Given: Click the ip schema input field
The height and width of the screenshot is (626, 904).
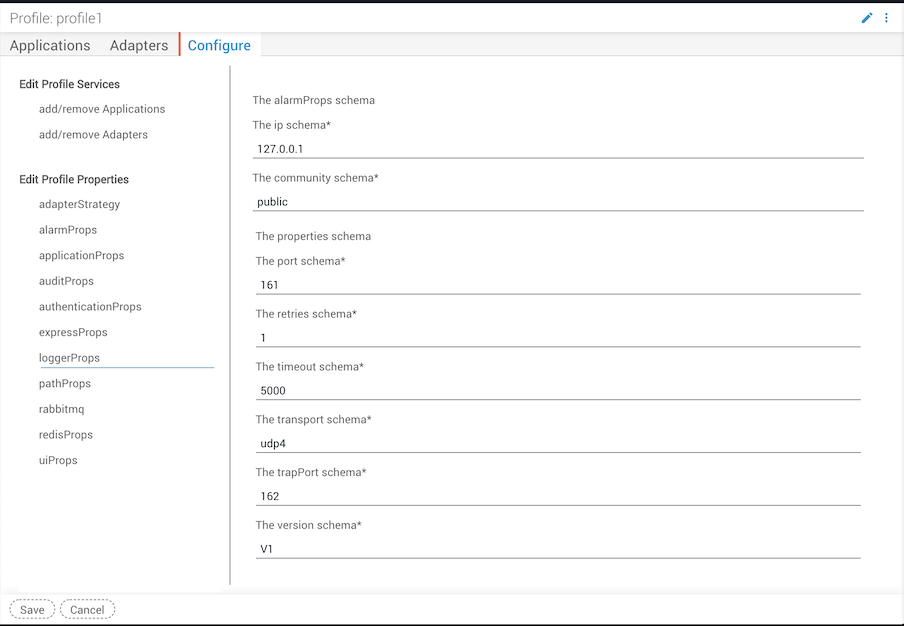Looking at the screenshot, I should pos(558,148).
